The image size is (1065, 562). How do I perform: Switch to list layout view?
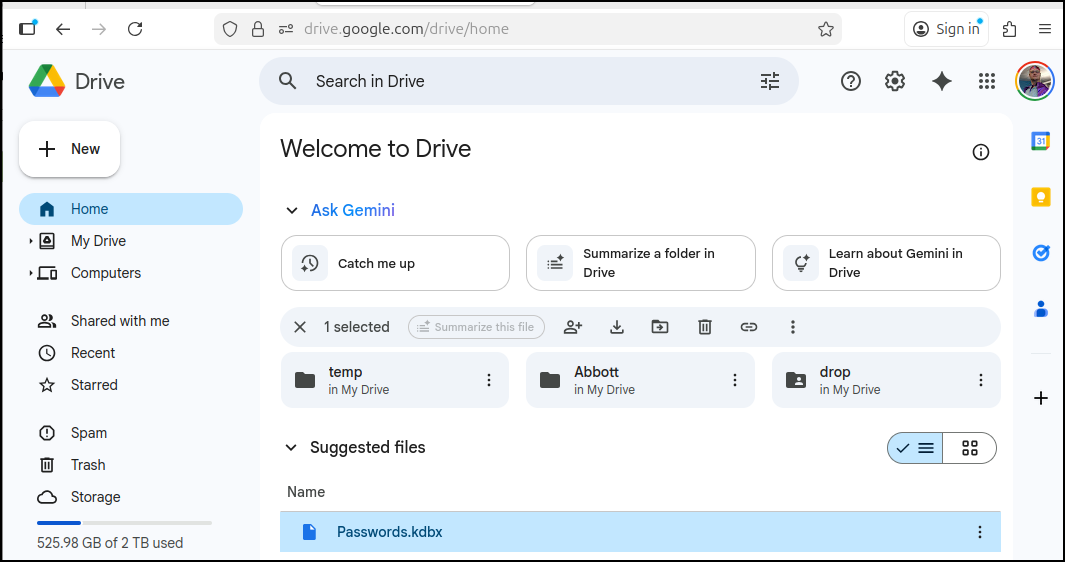915,449
